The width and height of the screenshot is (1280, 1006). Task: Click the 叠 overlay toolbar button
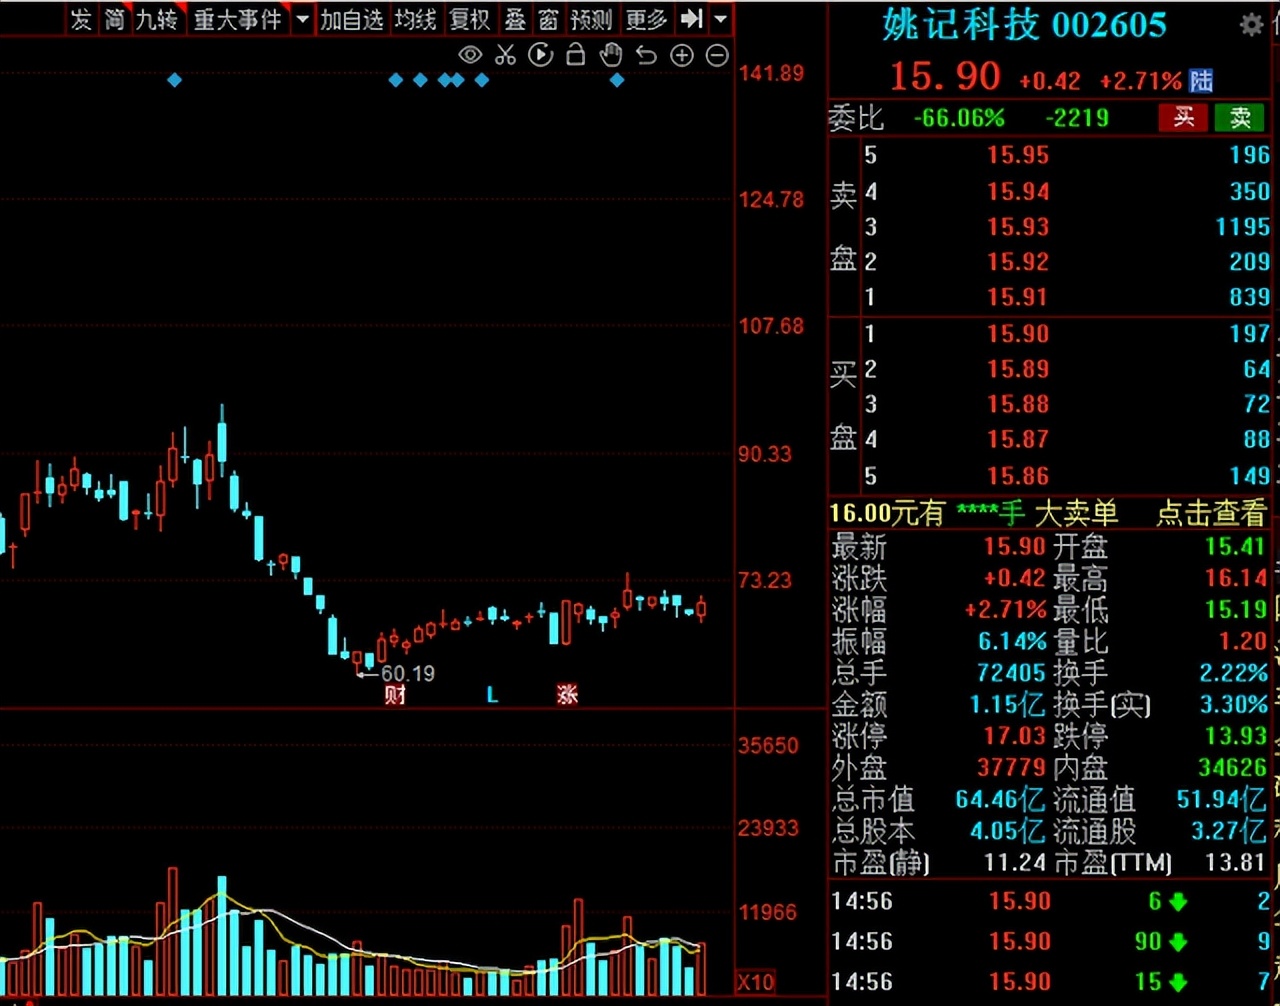point(515,19)
